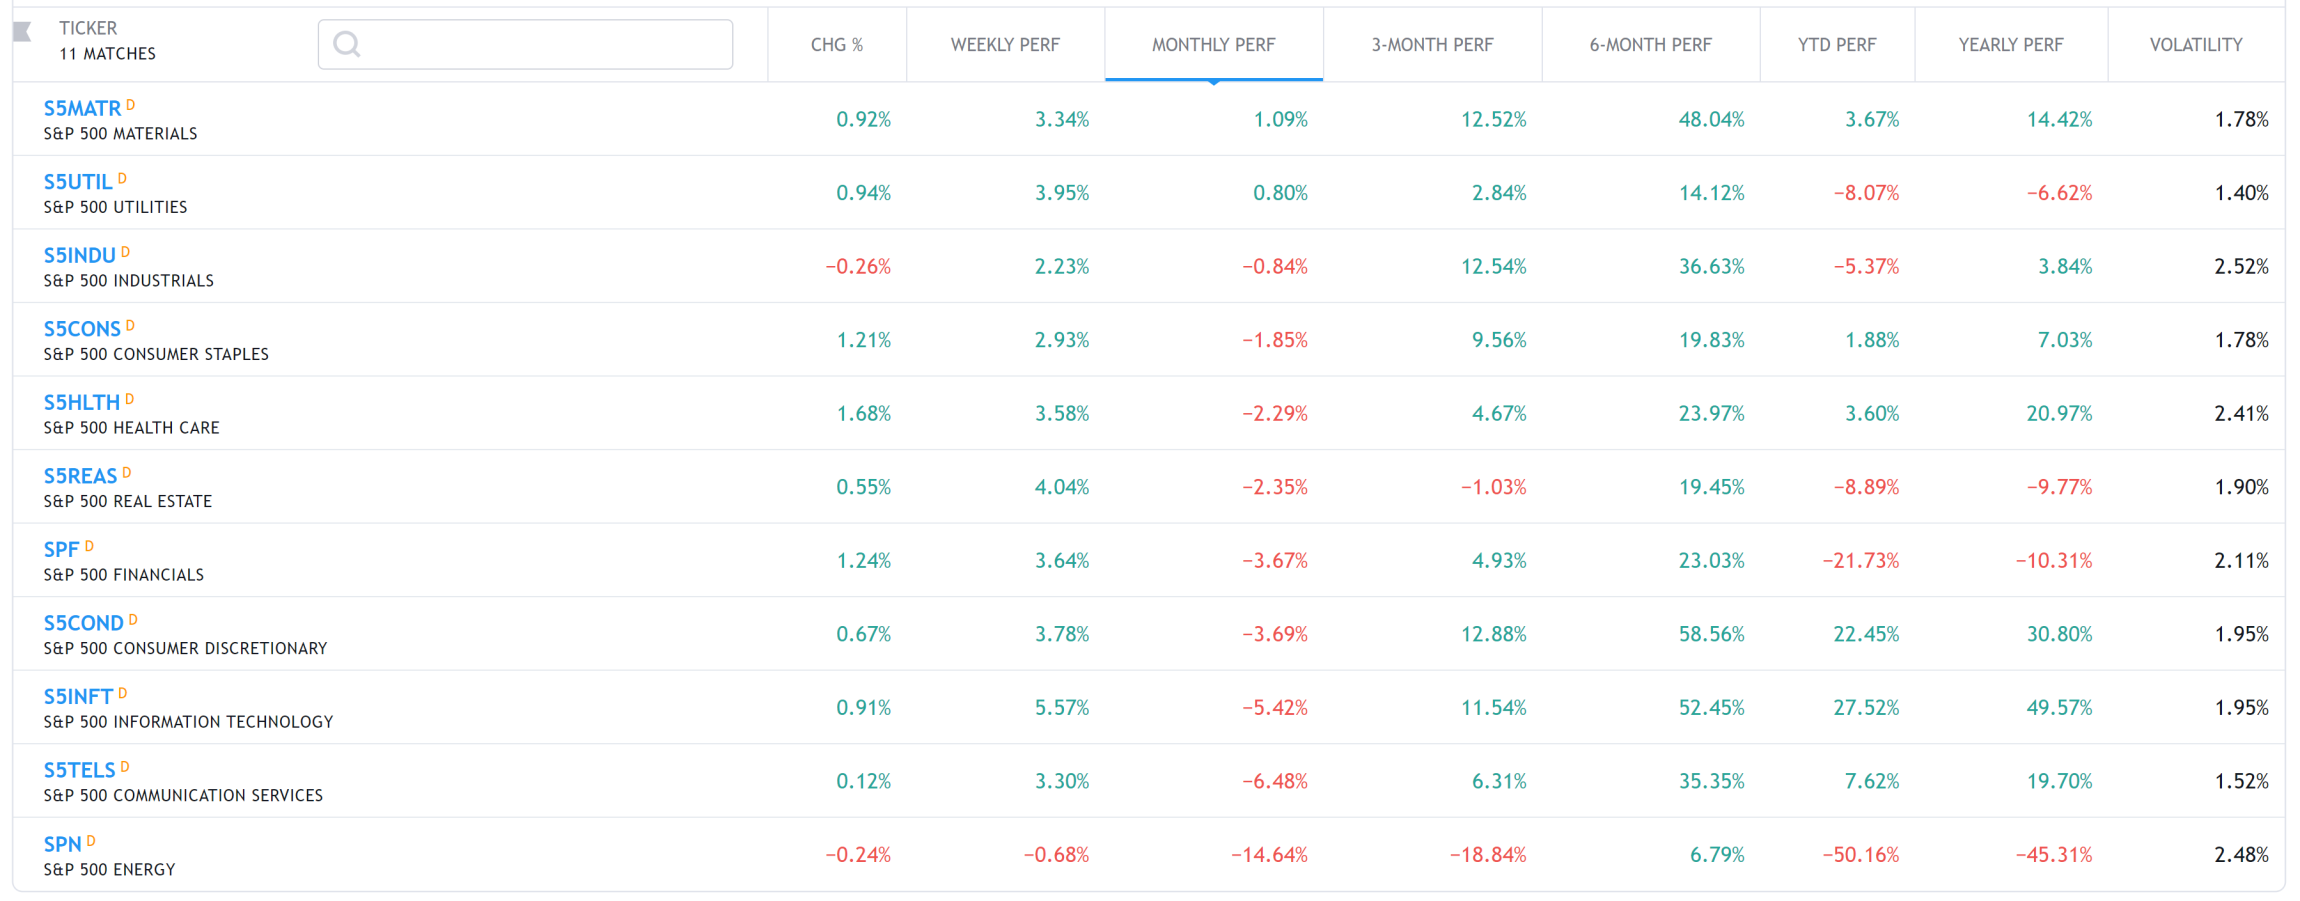Click 'S&P 500 CONSUMER DISCRETIONARY' description text

185,648
